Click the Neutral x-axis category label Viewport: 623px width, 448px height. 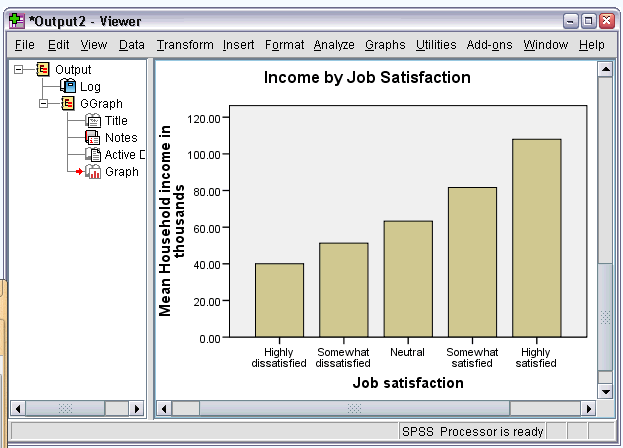(x=407, y=352)
